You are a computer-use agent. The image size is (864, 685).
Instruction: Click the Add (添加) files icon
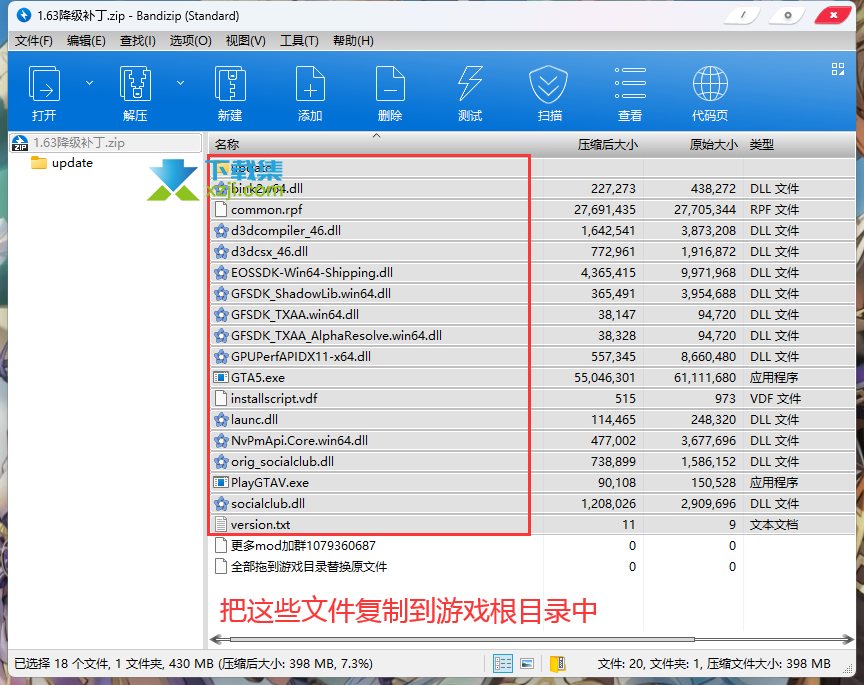(x=310, y=84)
